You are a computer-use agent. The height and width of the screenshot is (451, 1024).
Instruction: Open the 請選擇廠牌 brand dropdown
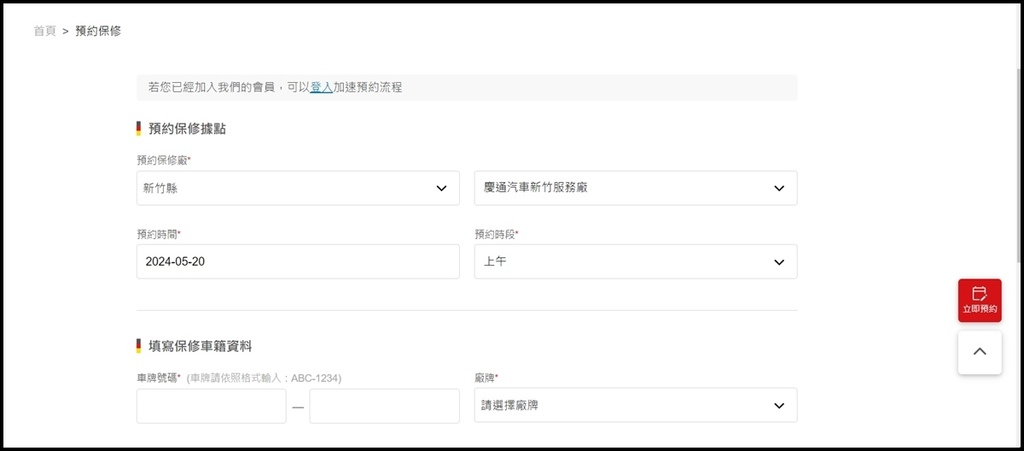635,405
